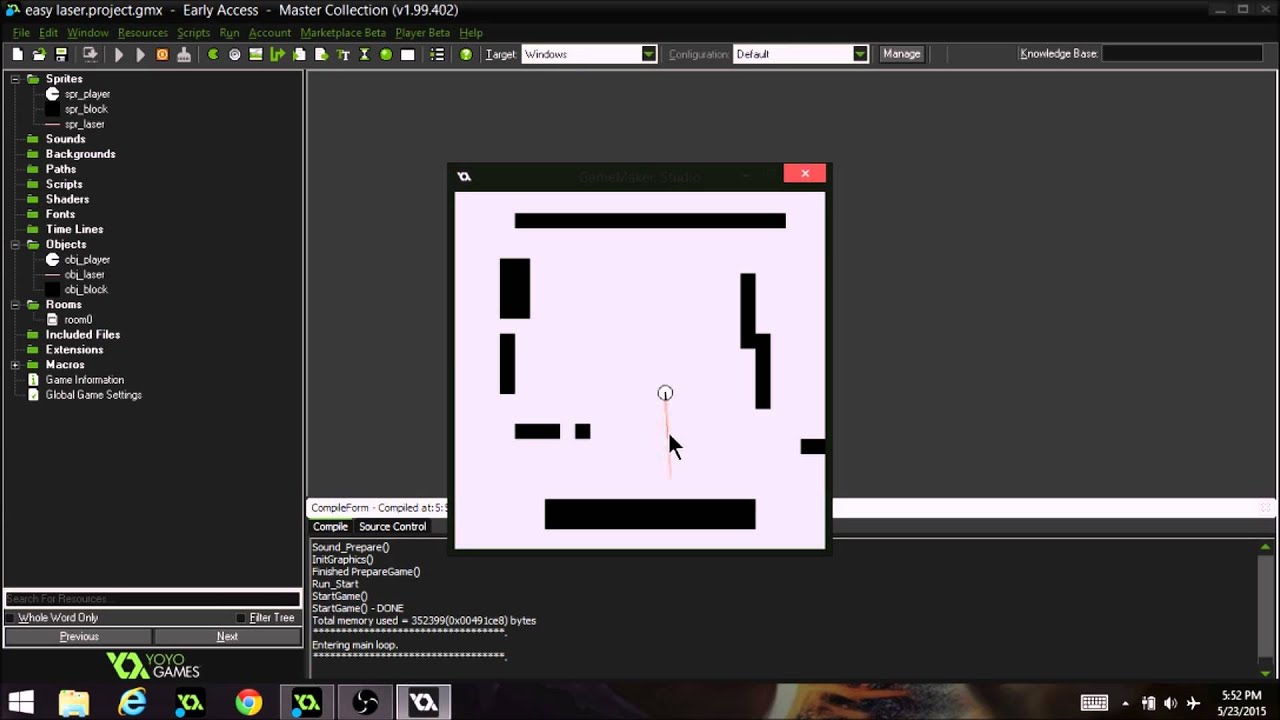This screenshot has height=720, width=1280.
Task: Click the Create application export icon
Action: click(90, 54)
